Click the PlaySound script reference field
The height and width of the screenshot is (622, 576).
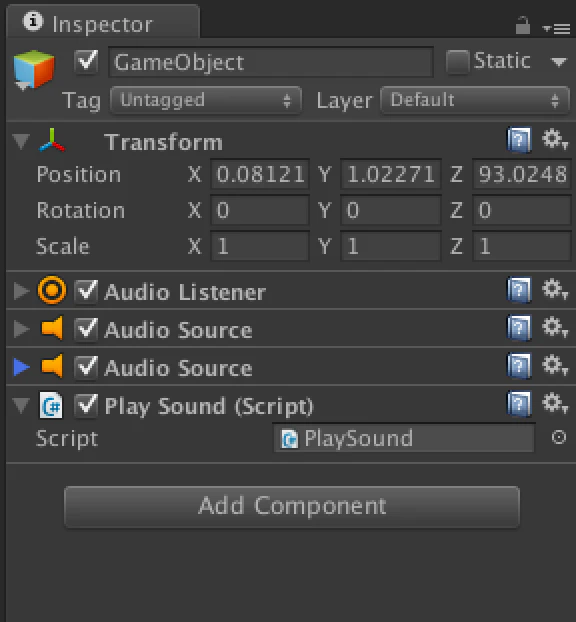point(404,438)
